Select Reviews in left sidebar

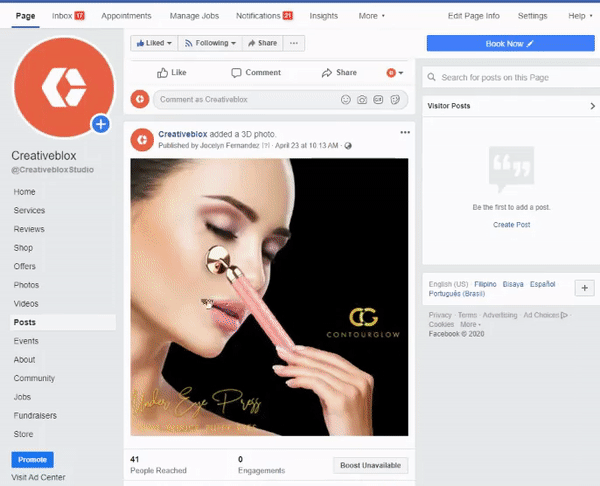pos(29,229)
